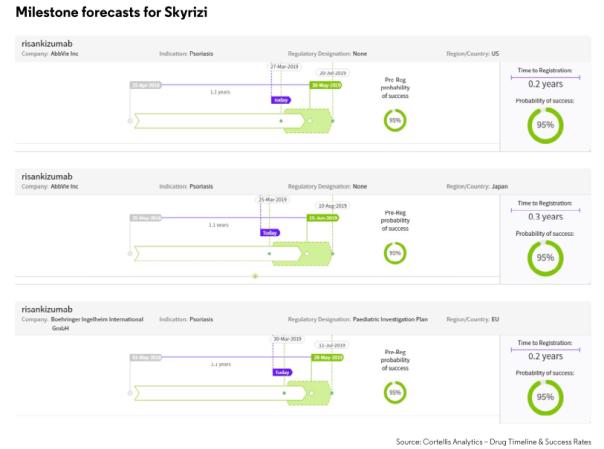Click Region/Country: EU label
This screenshot has height=449, width=604.
tap(473, 319)
